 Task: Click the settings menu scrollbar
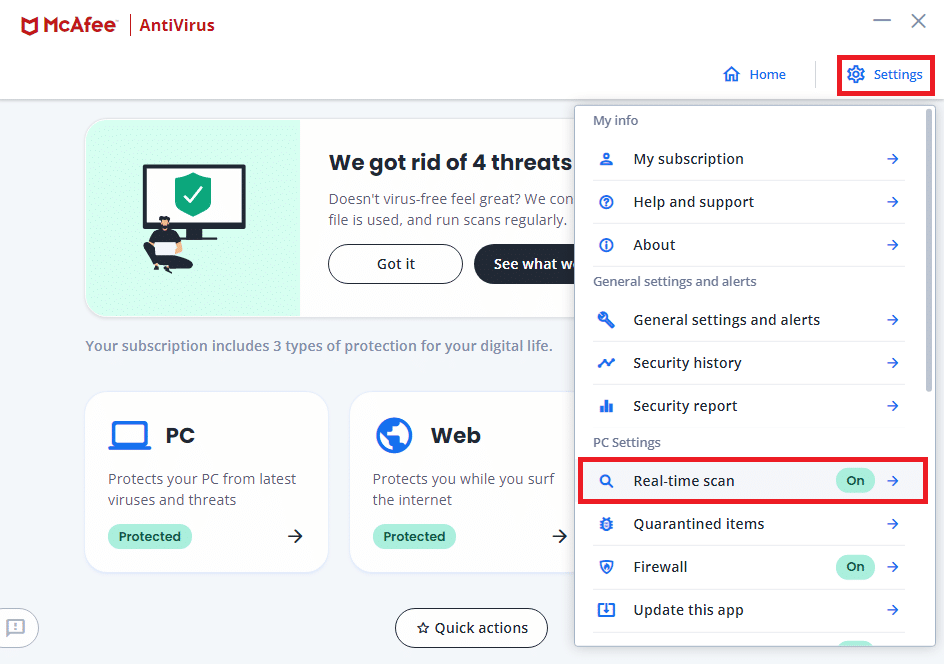929,250
